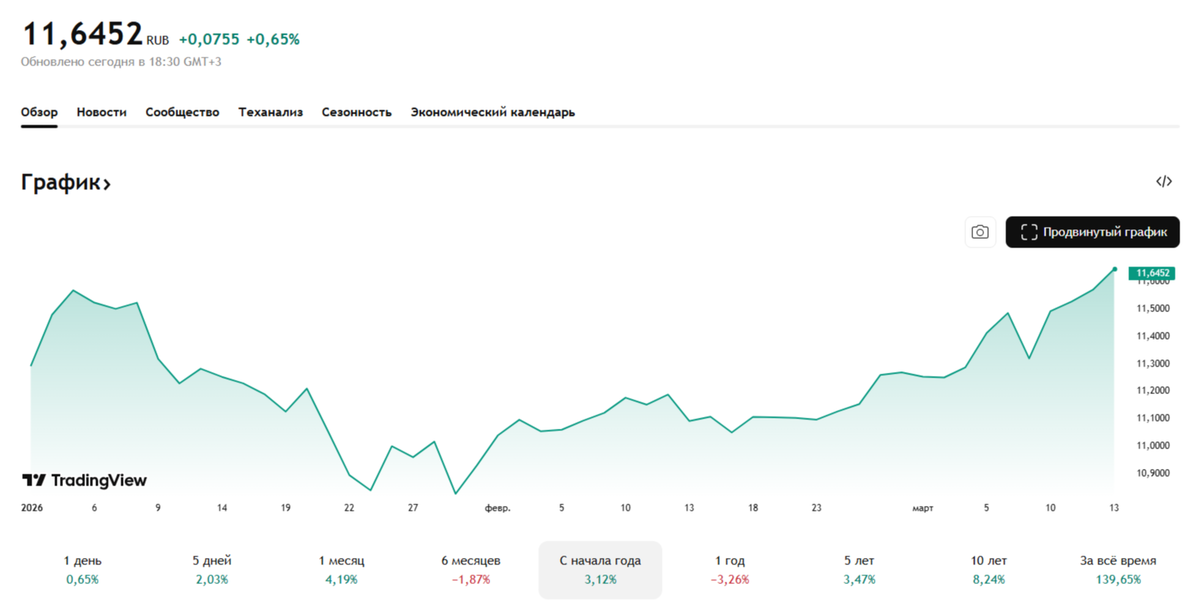This screenshot has height=610, width=1200.
Task: Click the 139,65% all-time return value
Action: [x=1118, y=579]
